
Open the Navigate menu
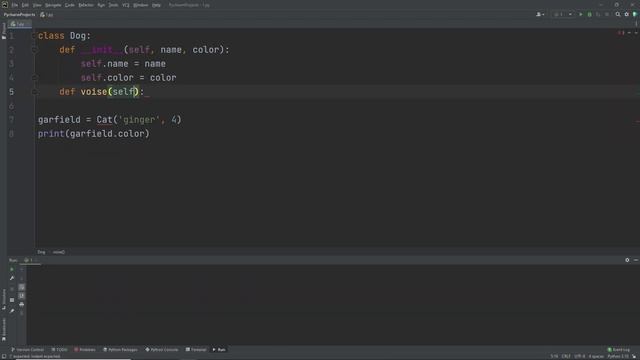coord(53,5)
